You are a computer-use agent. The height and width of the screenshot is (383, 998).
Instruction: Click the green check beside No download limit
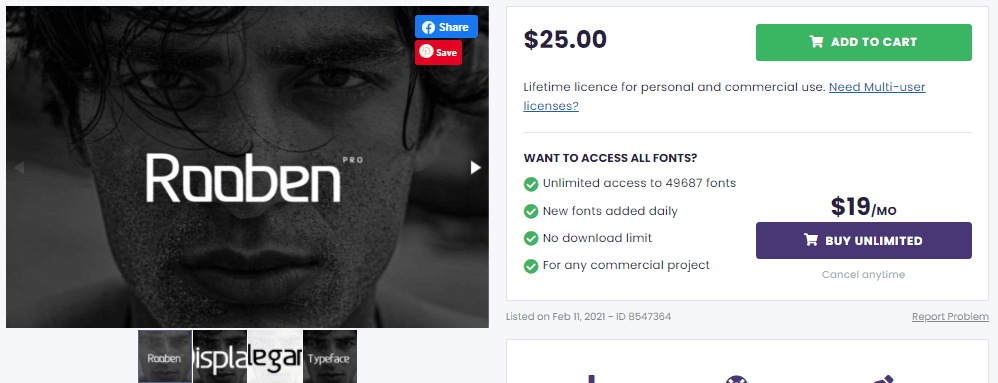531,239
